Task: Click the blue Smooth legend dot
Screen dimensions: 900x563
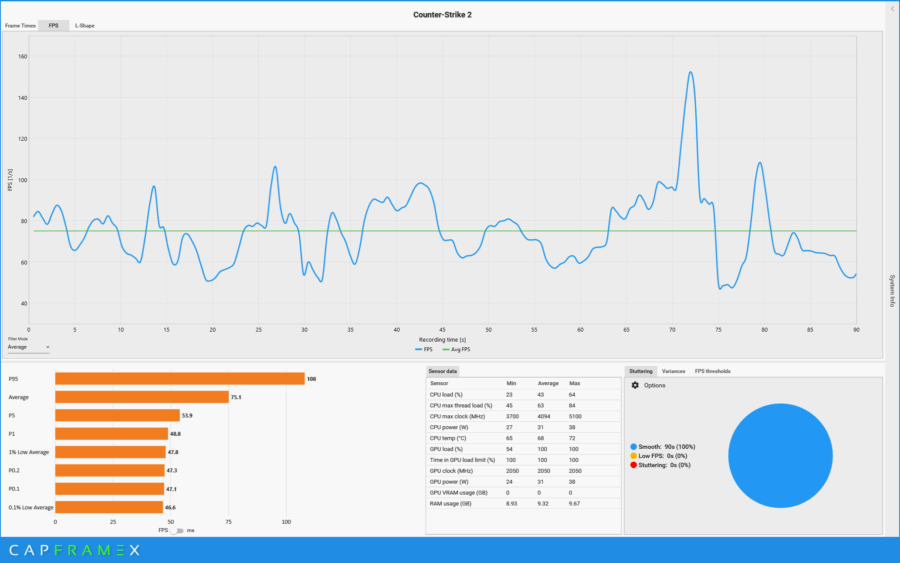Action: (634, 446)
